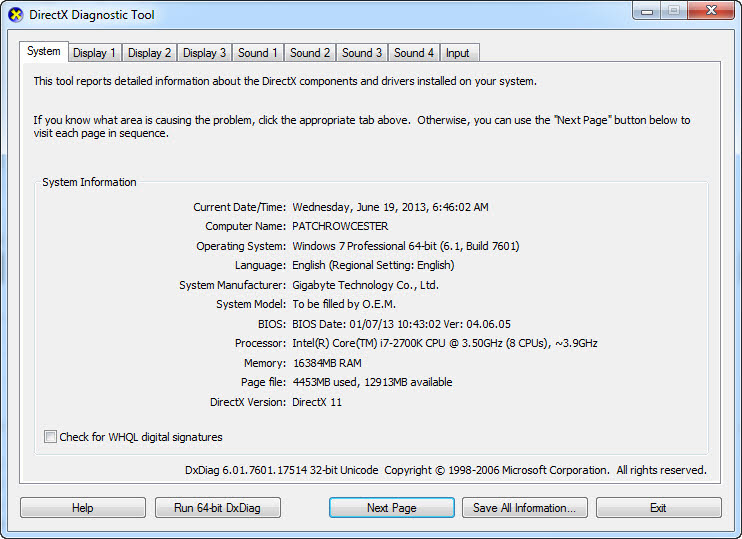
Task: Go to the Display 3 tab
Action: 204,53
